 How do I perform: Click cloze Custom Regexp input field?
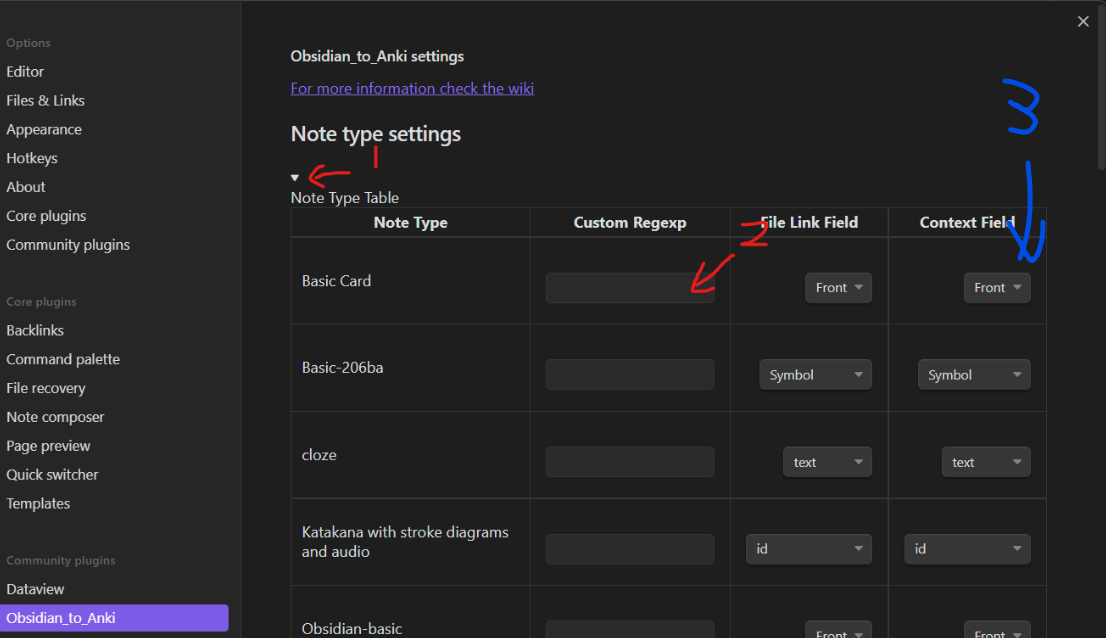pos(630,462)
